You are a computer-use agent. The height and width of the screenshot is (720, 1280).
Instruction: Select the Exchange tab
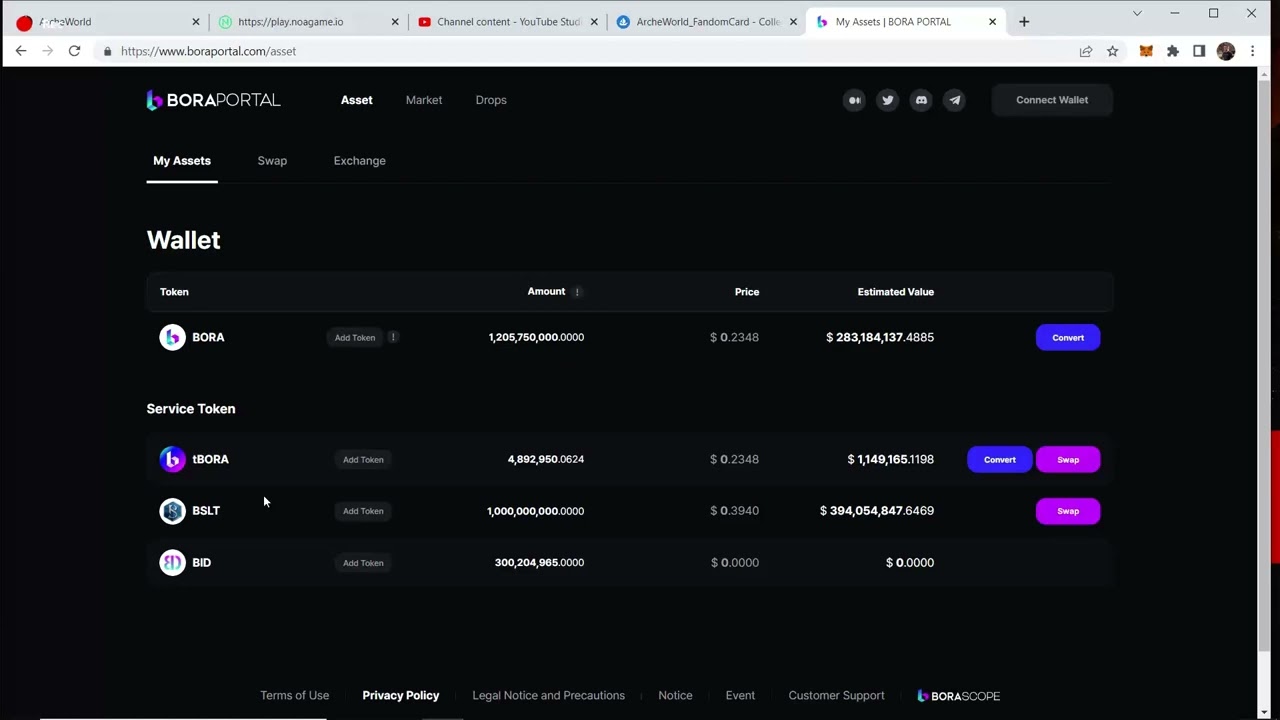tap(360, 161)
